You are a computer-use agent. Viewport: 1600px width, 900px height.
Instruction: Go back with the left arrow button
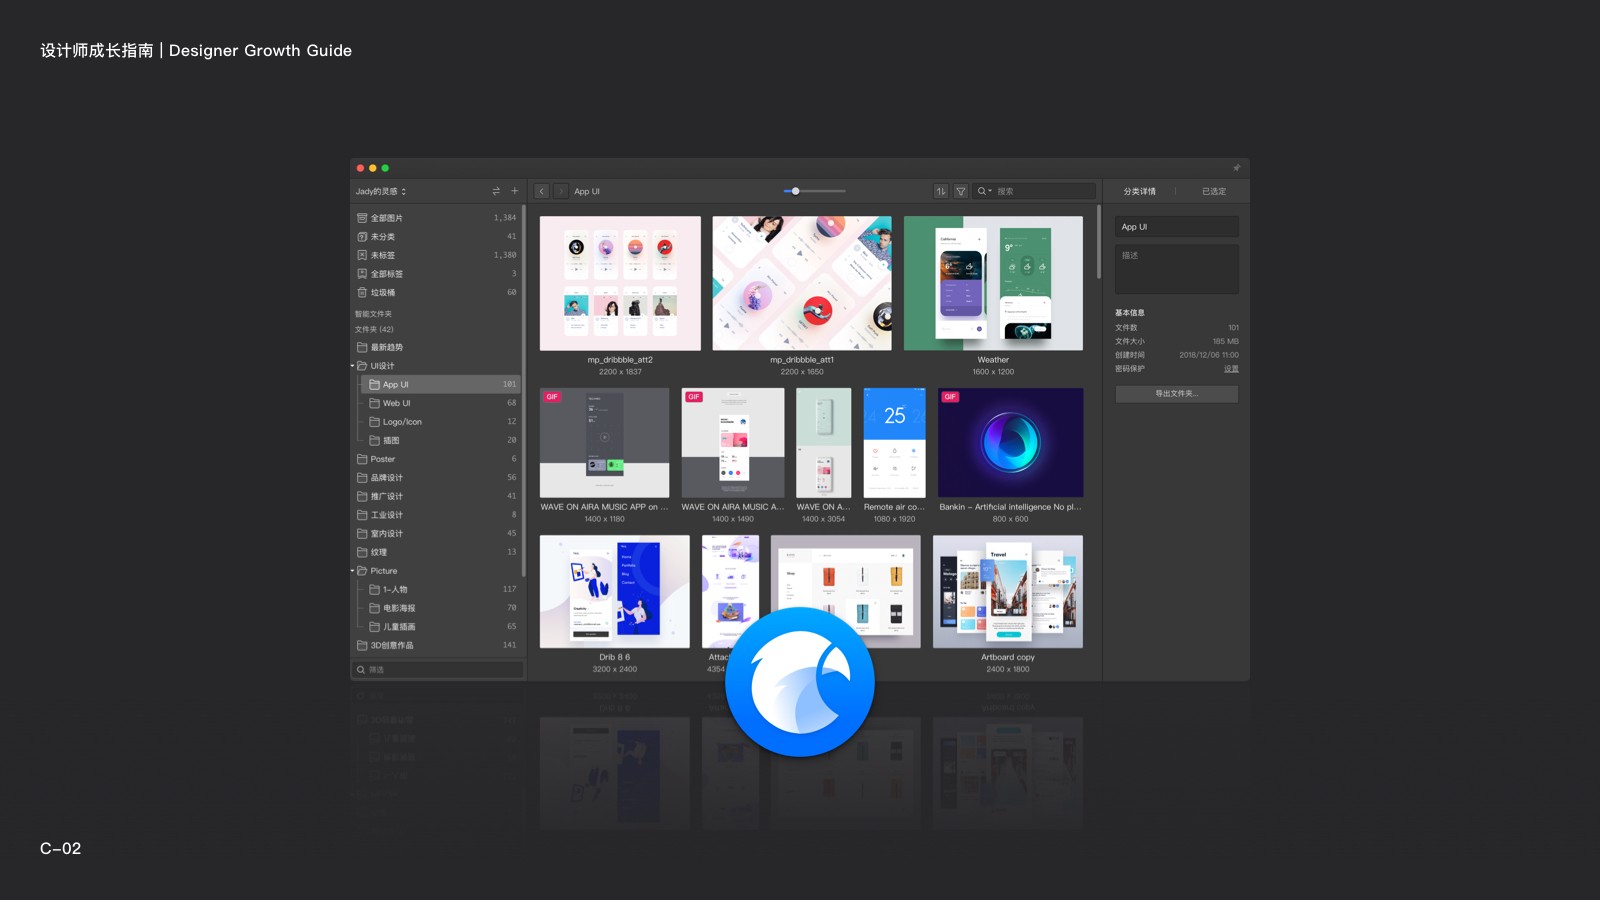[x=542, y=191]
